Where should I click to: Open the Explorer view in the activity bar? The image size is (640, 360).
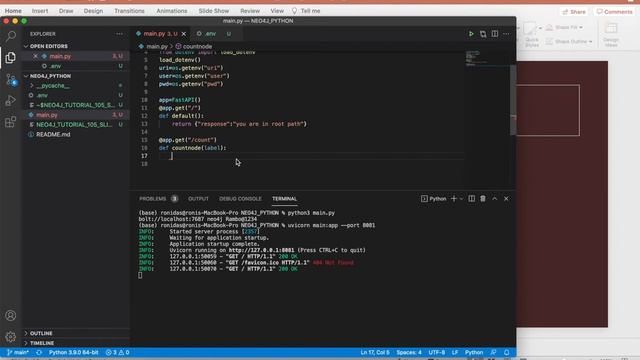pyautogui.click(x=11, y=58)
